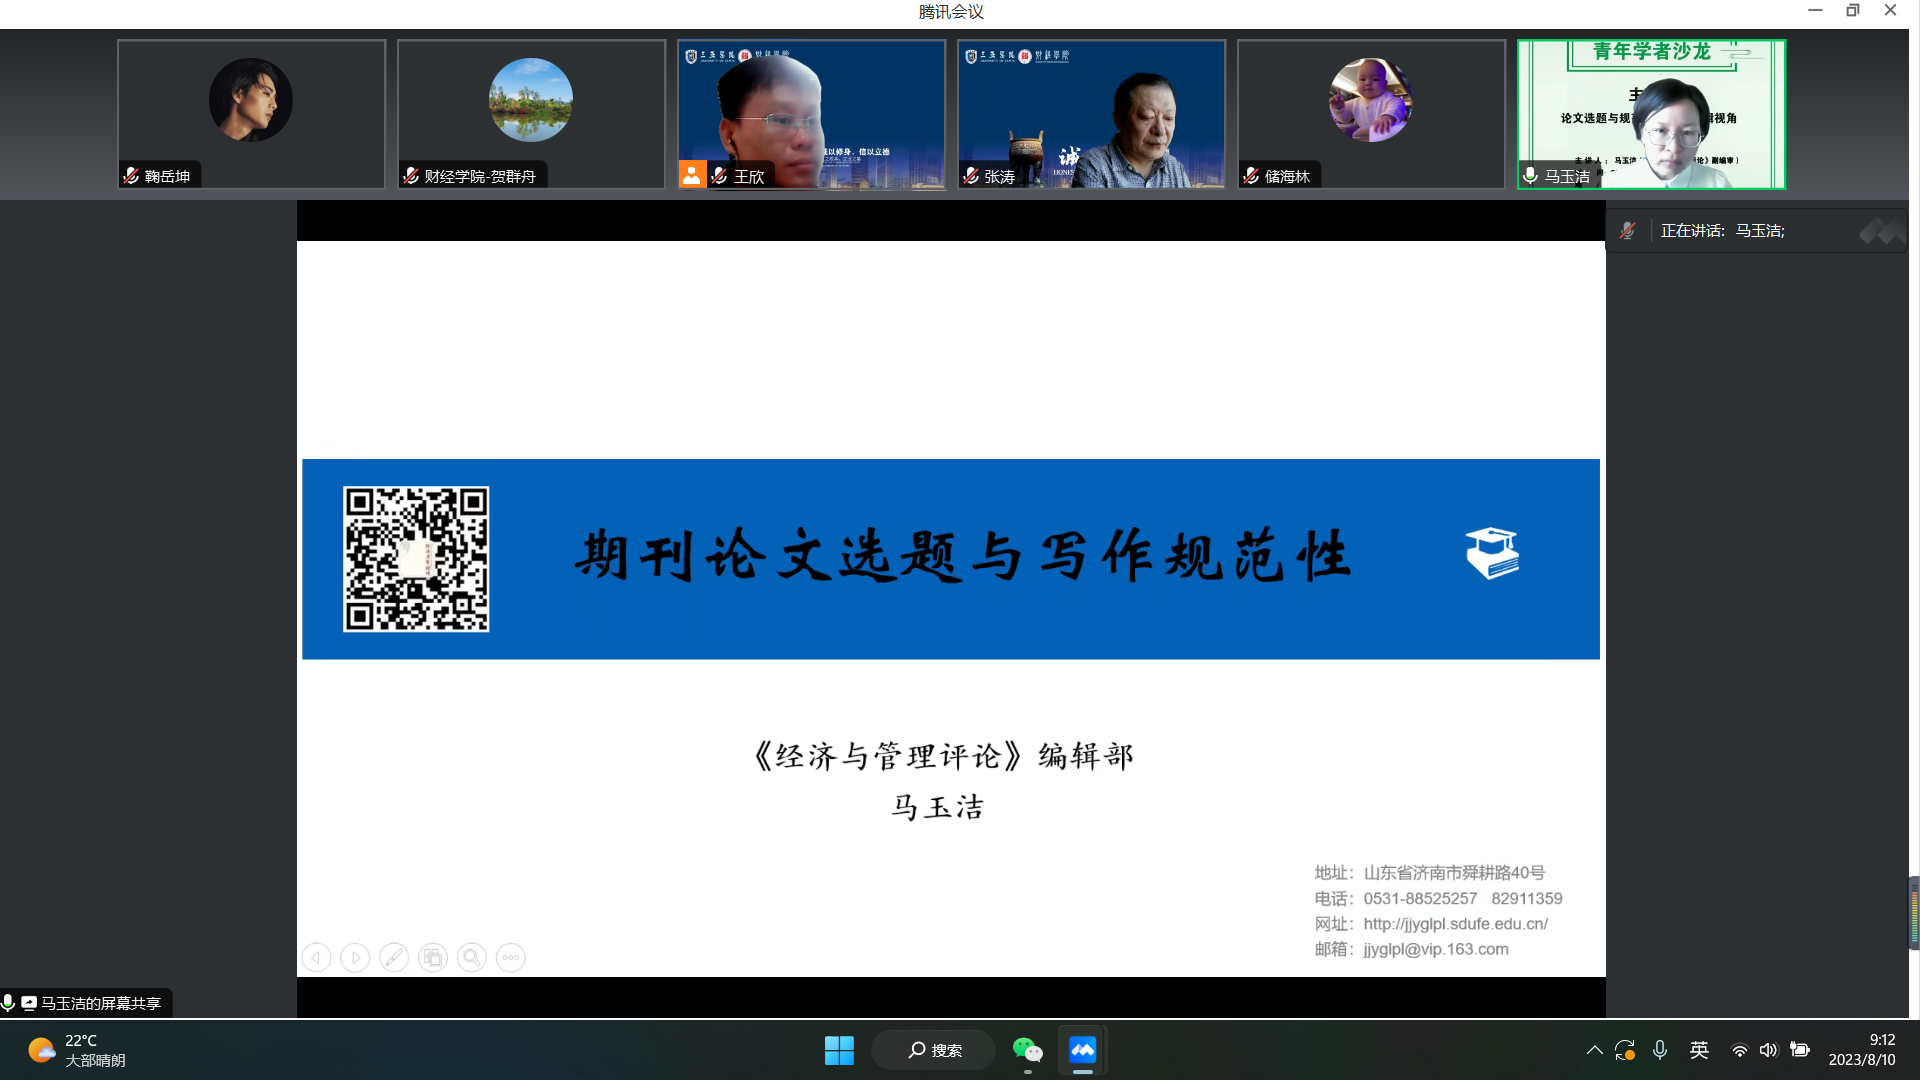Open WeChat from the taskbar
The width and height of the screenshot is (1920, 1080).
[1028, 1050]
